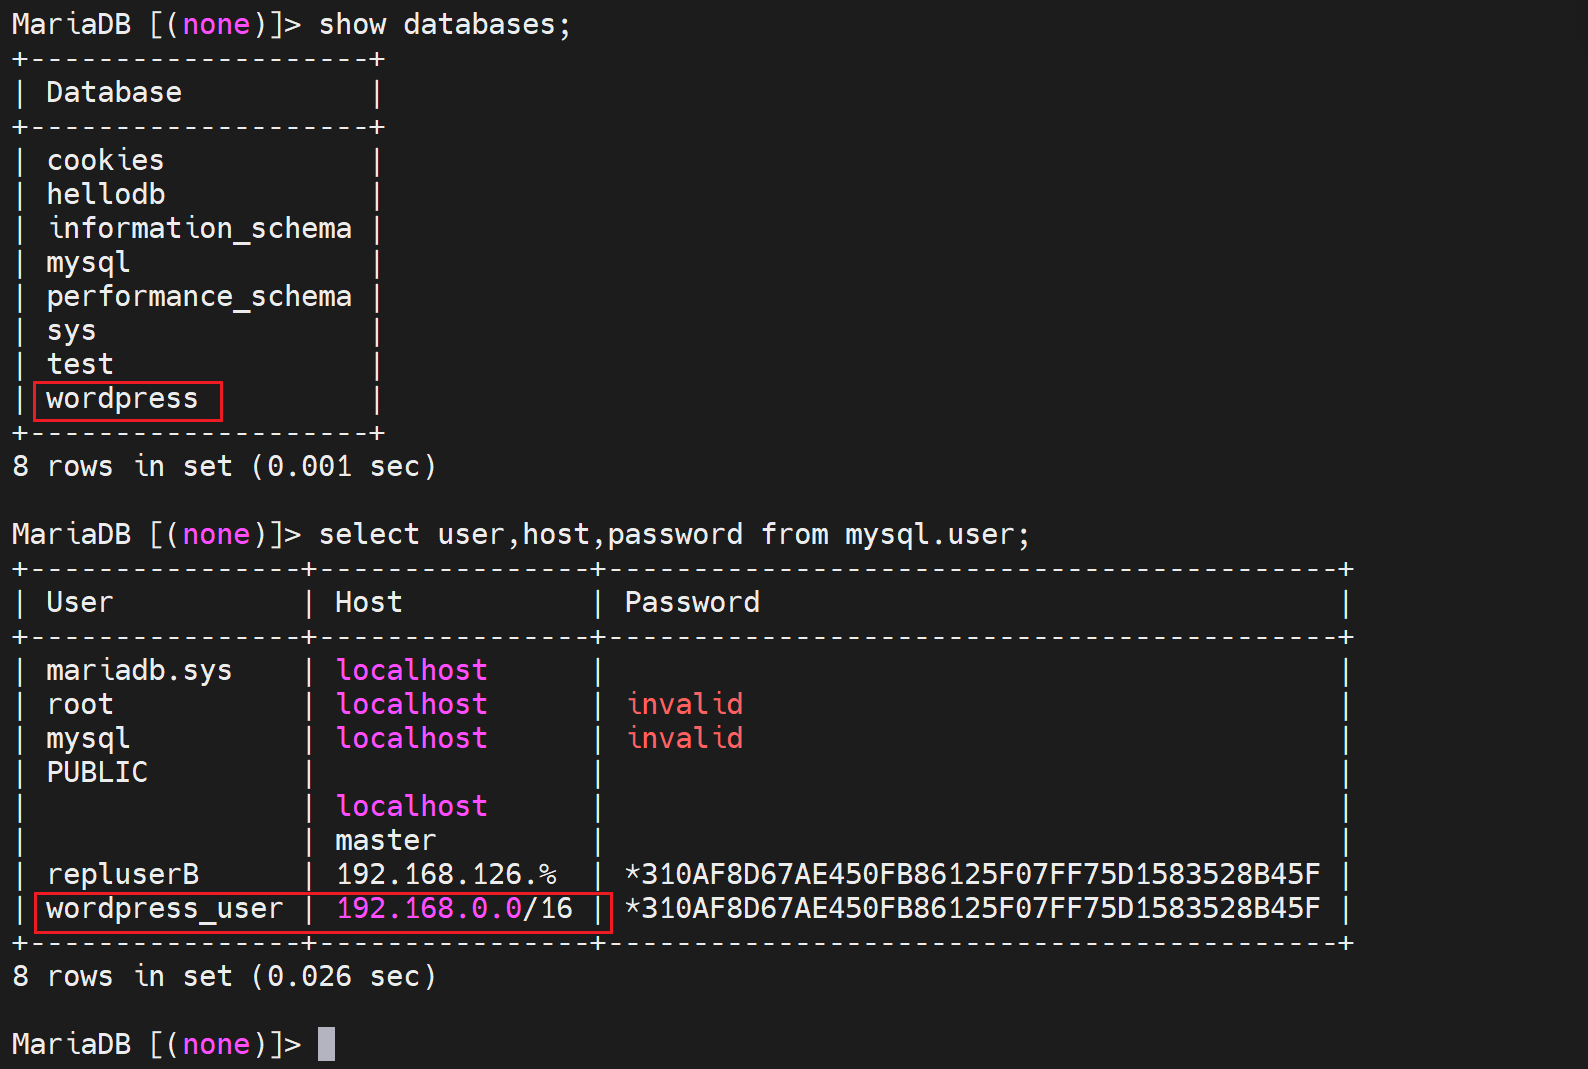The width and height of the screenshot is (1588, 1069).
Task: Select the highlighted wordpress database name
Action: tap(122, 399)
